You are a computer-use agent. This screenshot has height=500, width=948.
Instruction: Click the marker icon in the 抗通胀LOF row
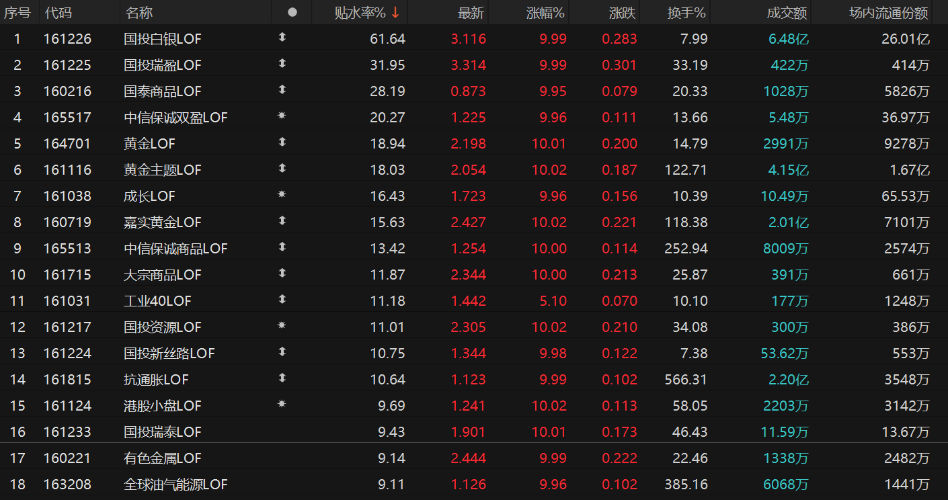[x=282, y=378]
